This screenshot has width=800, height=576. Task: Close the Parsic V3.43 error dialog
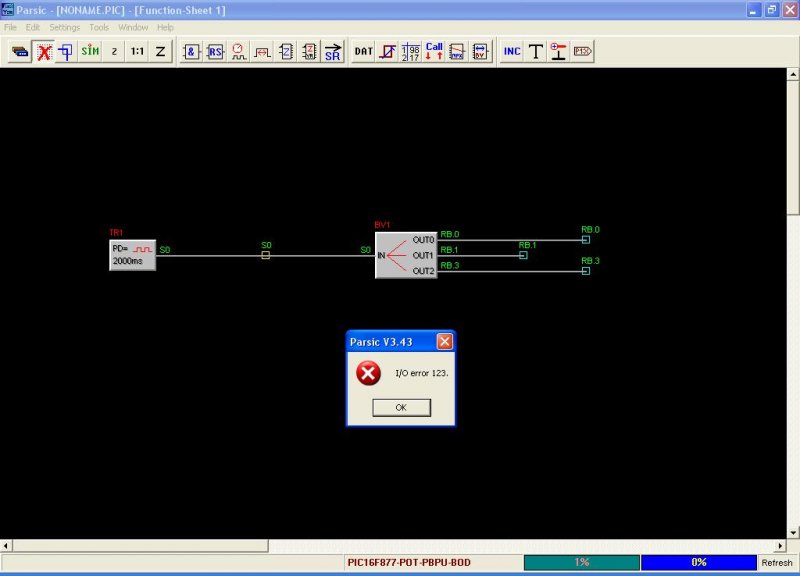coord(445,341)
